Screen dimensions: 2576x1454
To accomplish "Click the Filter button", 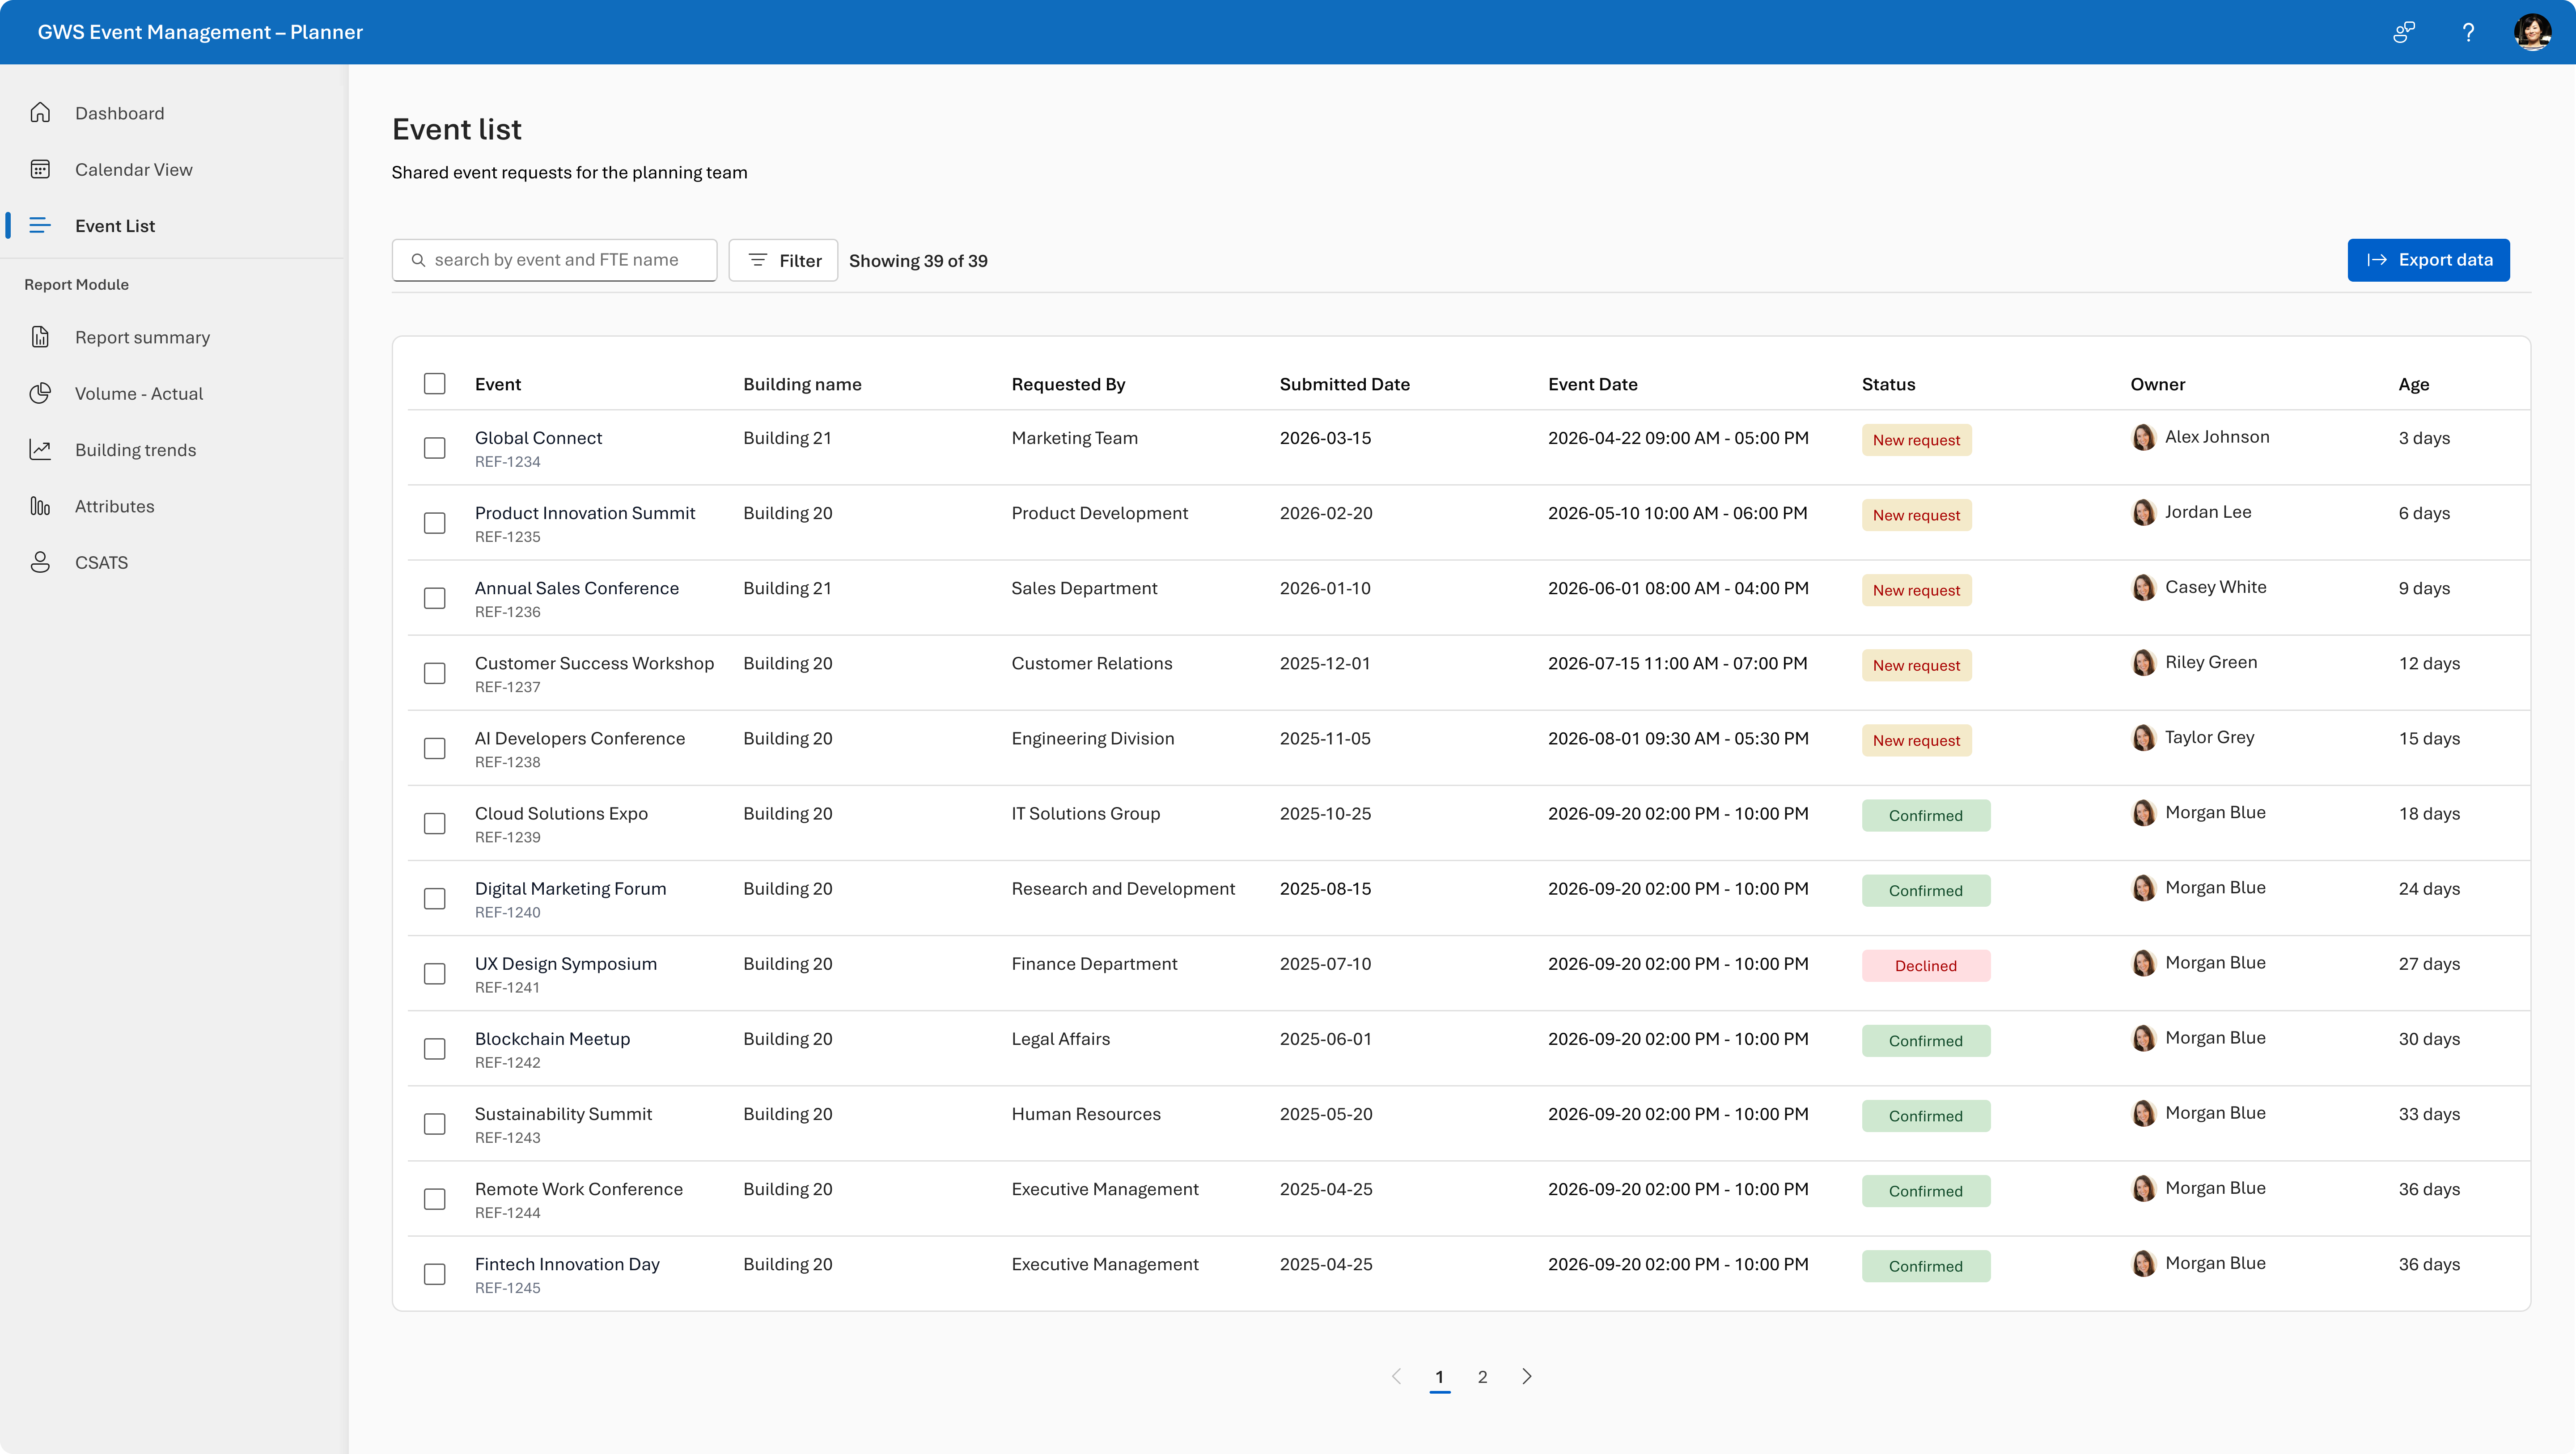I will click(x=783, y=260).
